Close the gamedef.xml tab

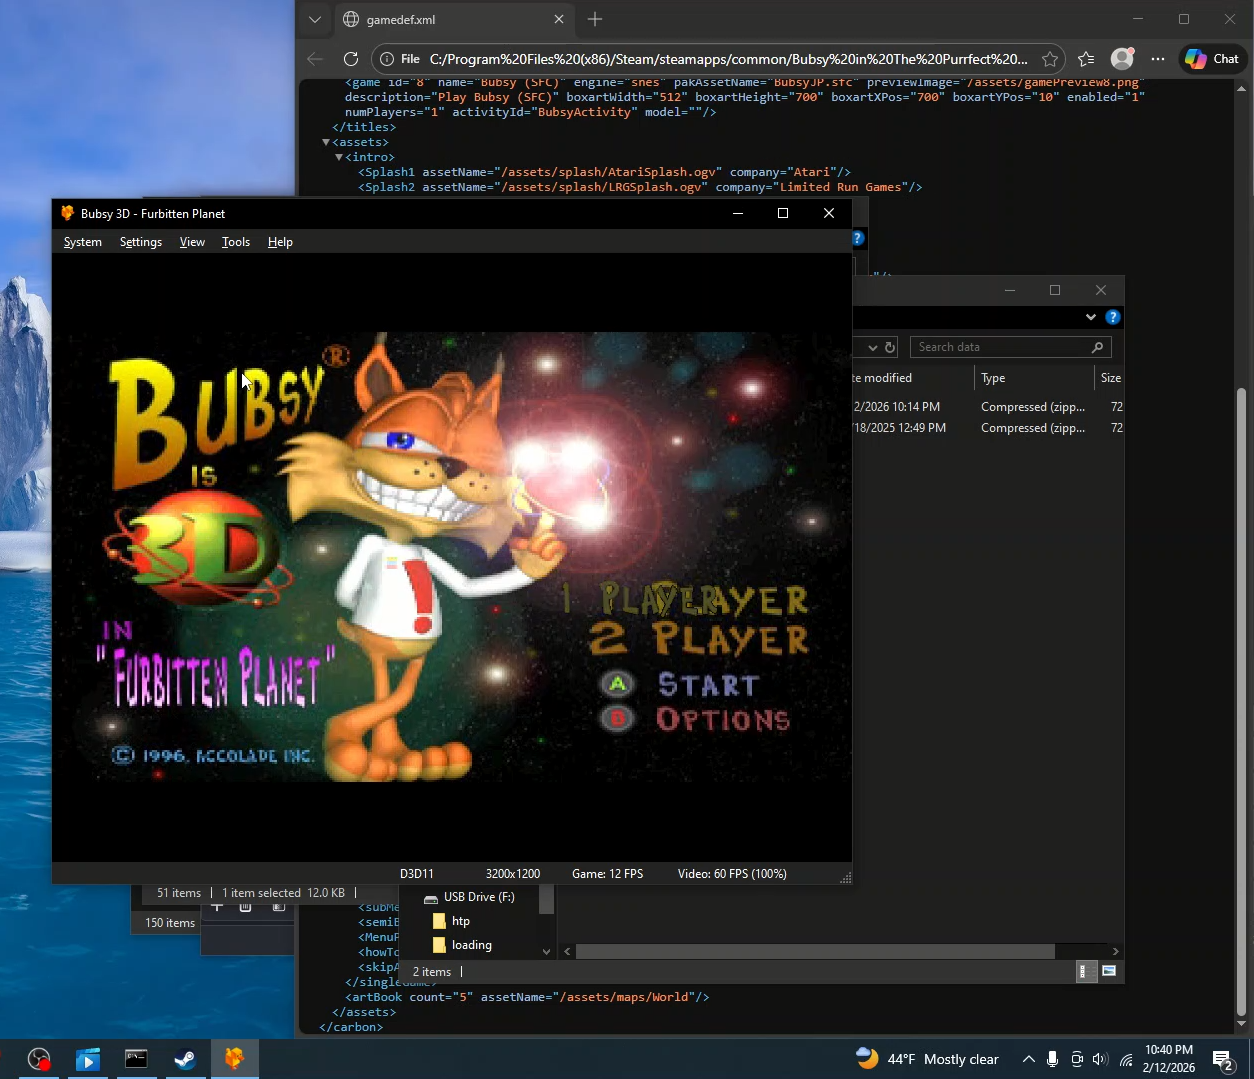[559, 19]
